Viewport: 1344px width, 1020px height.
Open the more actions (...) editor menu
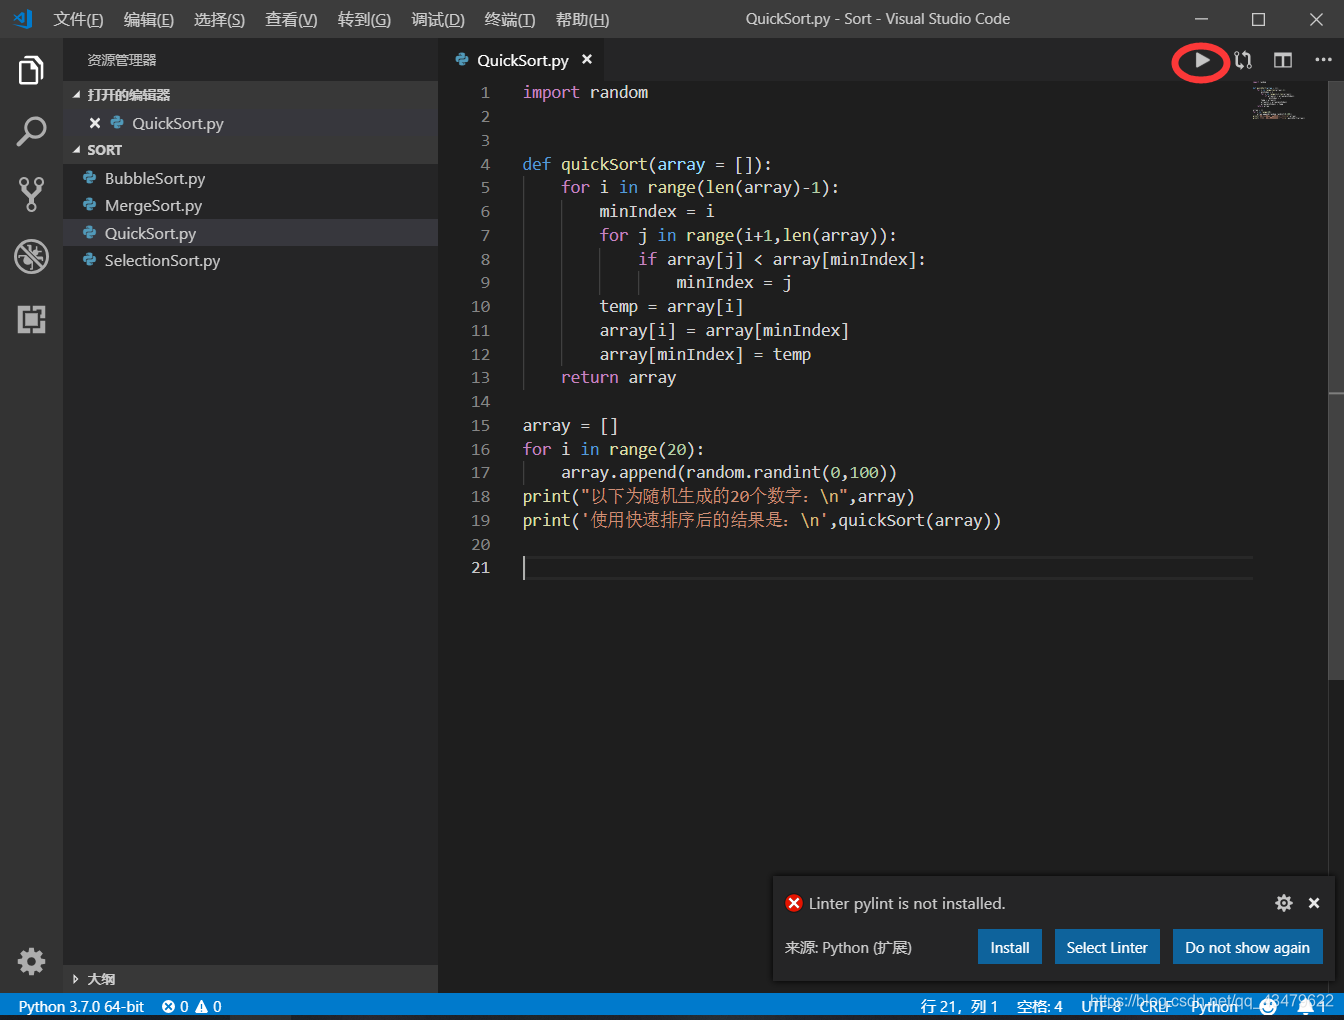pyautogui.click(x=1323, y=60)
